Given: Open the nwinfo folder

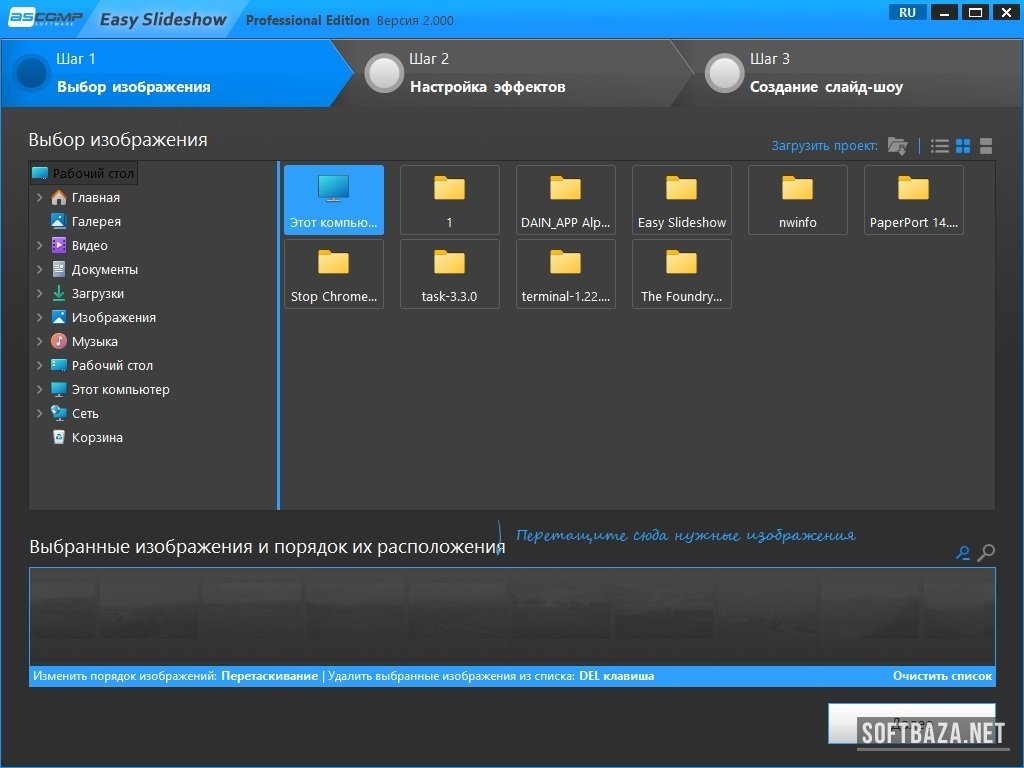Looking at the screenshot, I should 798,200.
